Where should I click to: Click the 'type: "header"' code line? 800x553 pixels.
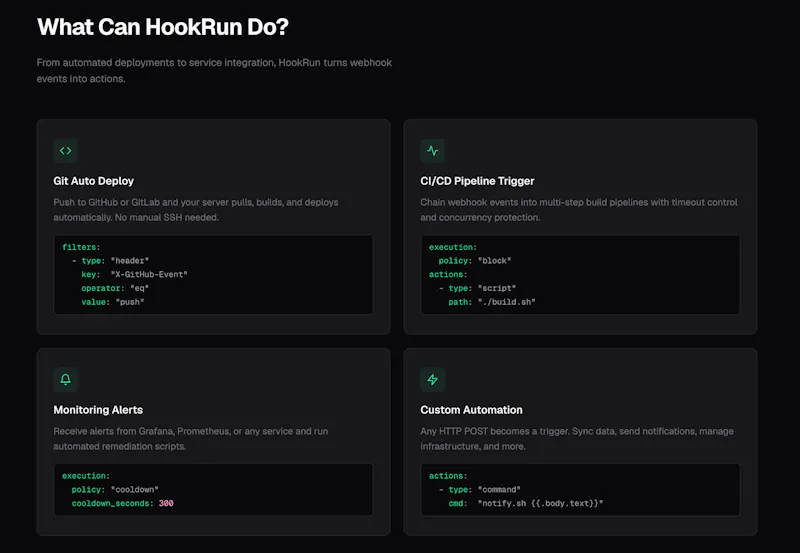[x=110, y=261]
